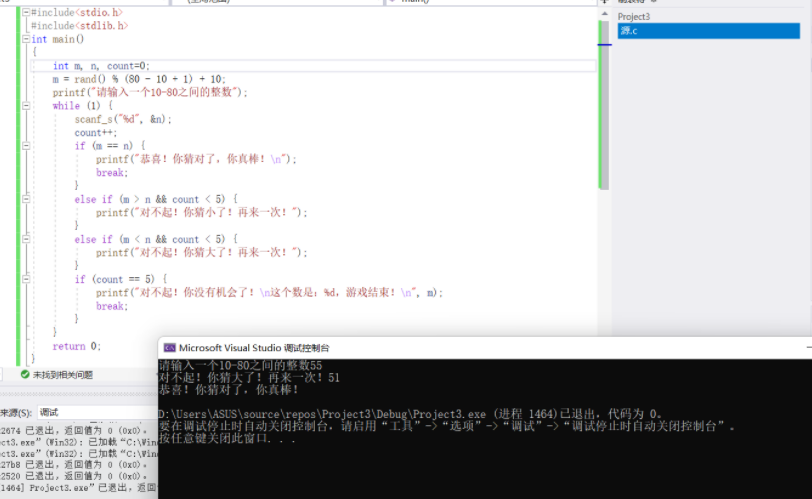Screen dimensions: 812x499
Task: Click output line '2520 已退出,返回值为 0 (0x0)'
Action: coord(74,476)
